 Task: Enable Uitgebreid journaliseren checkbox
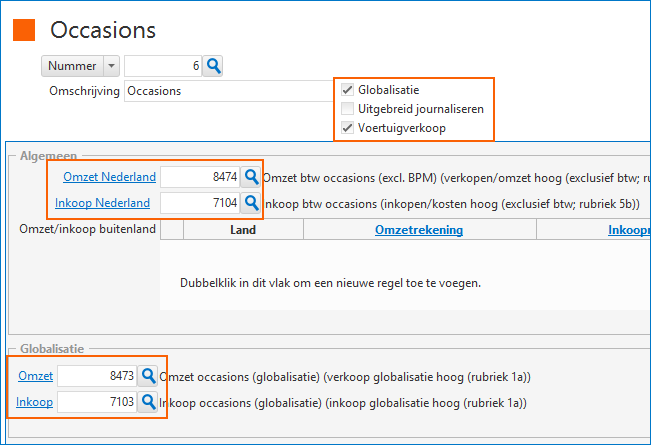click(x=348, y=109)
